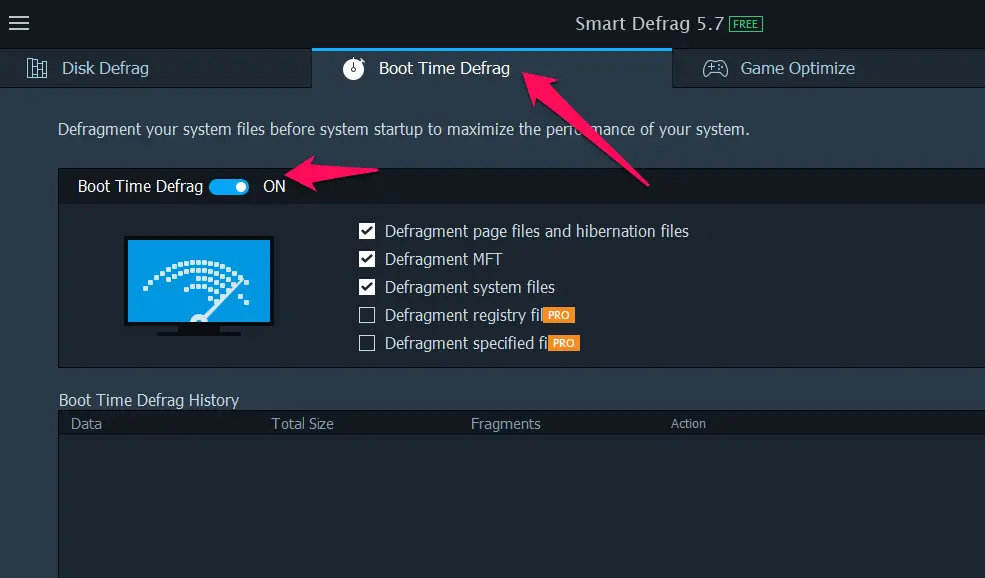Sort history by the Fragments column

[x=506, y=423]
